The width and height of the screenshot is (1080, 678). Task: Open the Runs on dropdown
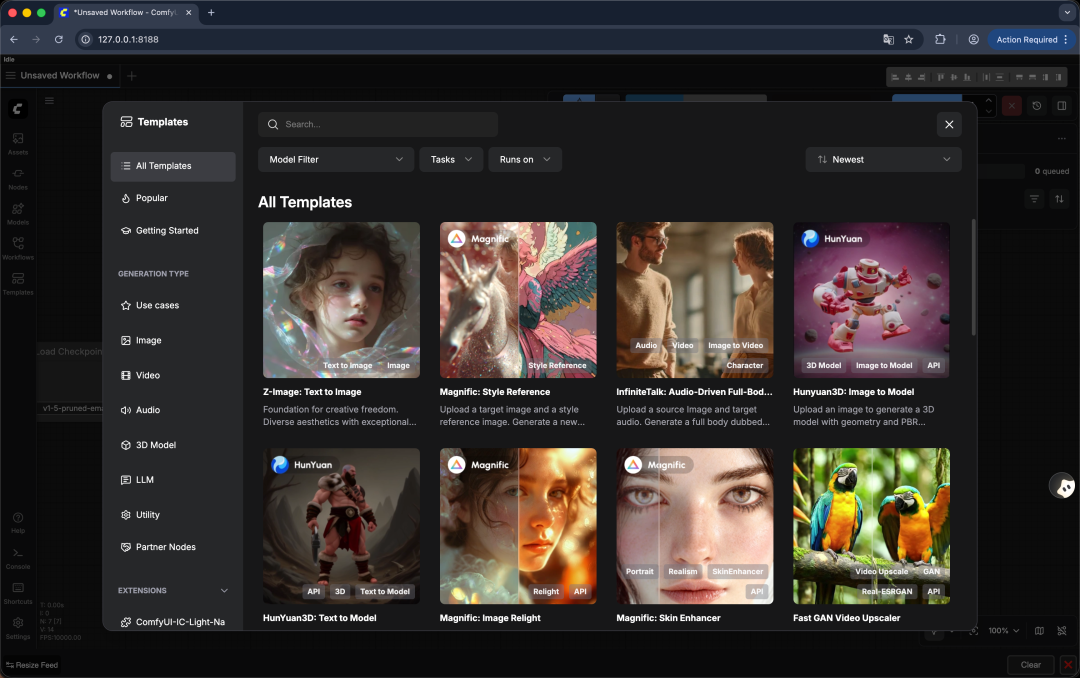point(525,160)
